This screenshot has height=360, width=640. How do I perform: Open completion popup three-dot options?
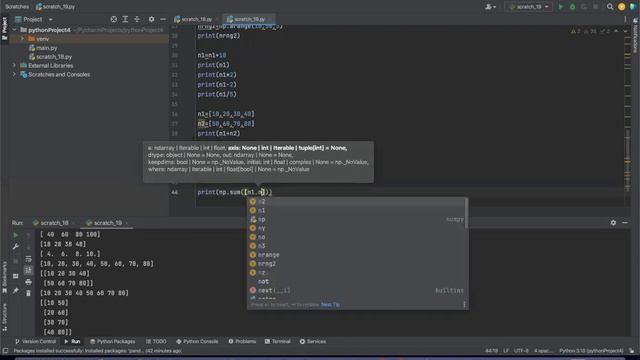pos(464,305)
